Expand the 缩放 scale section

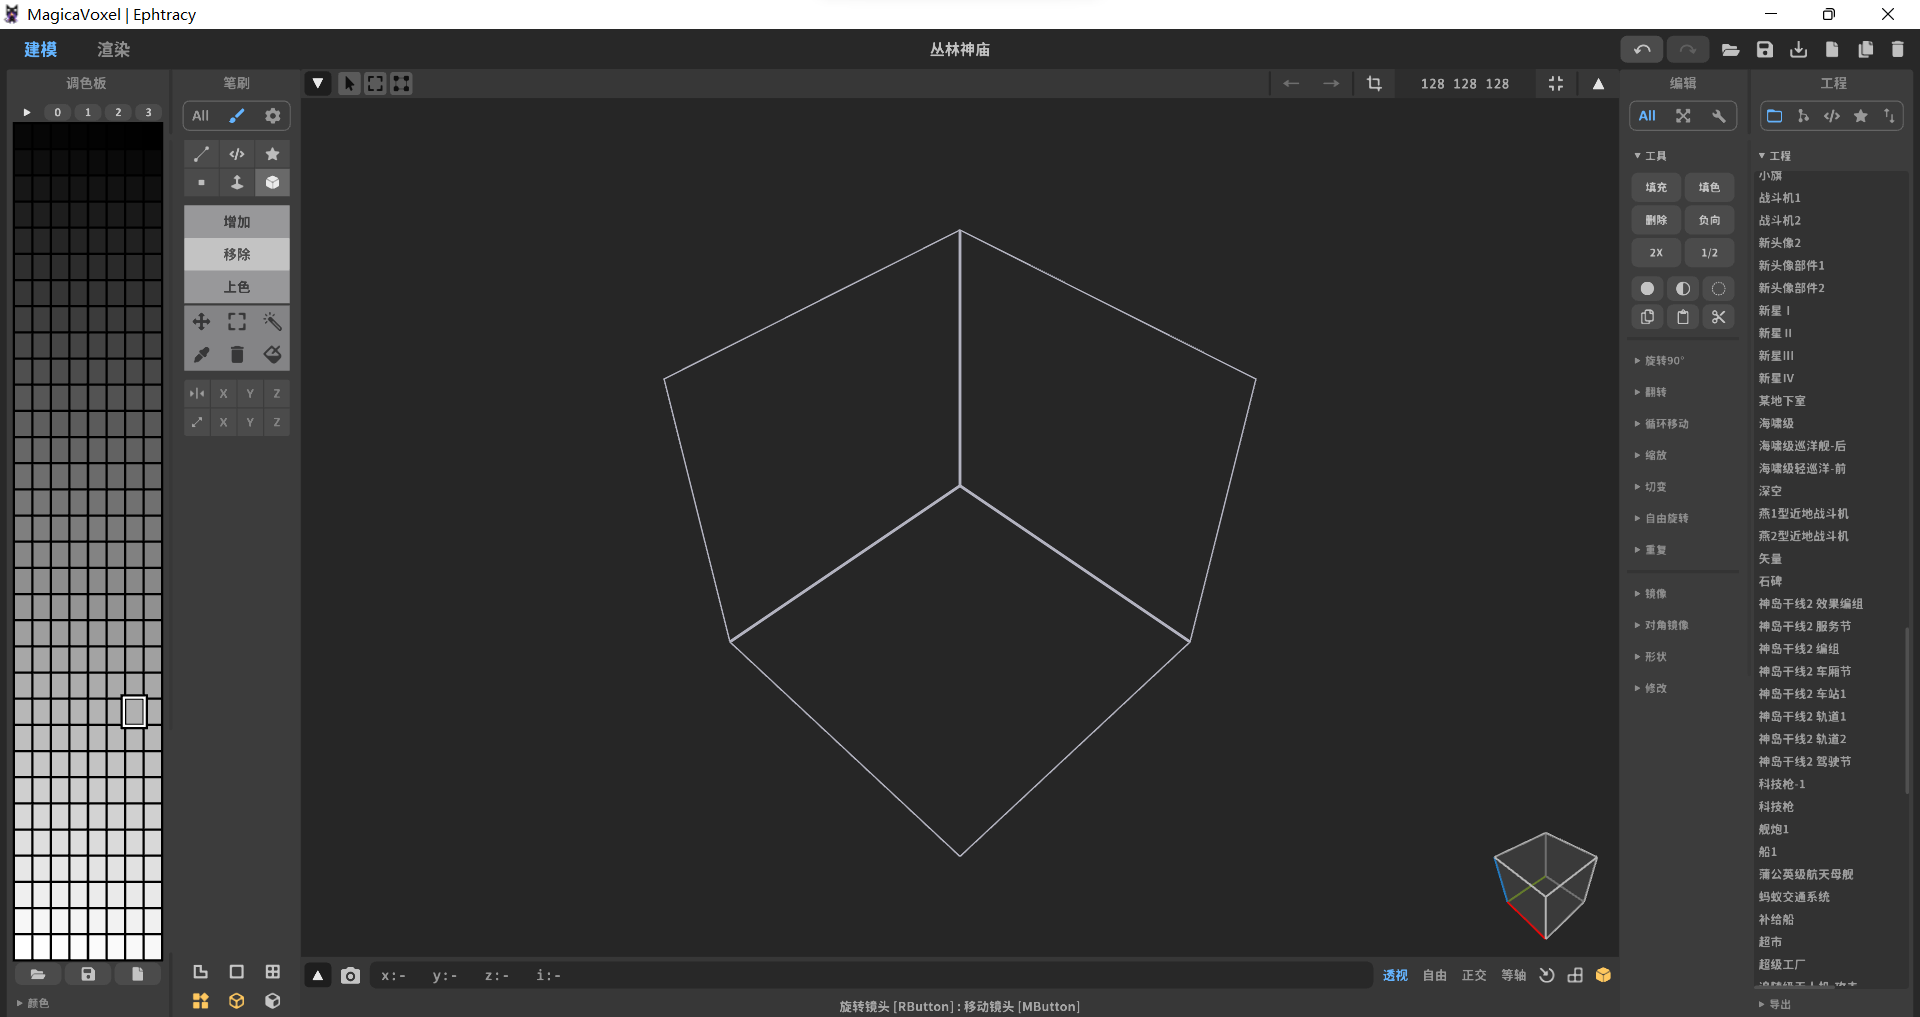[x=1651, y=456]
